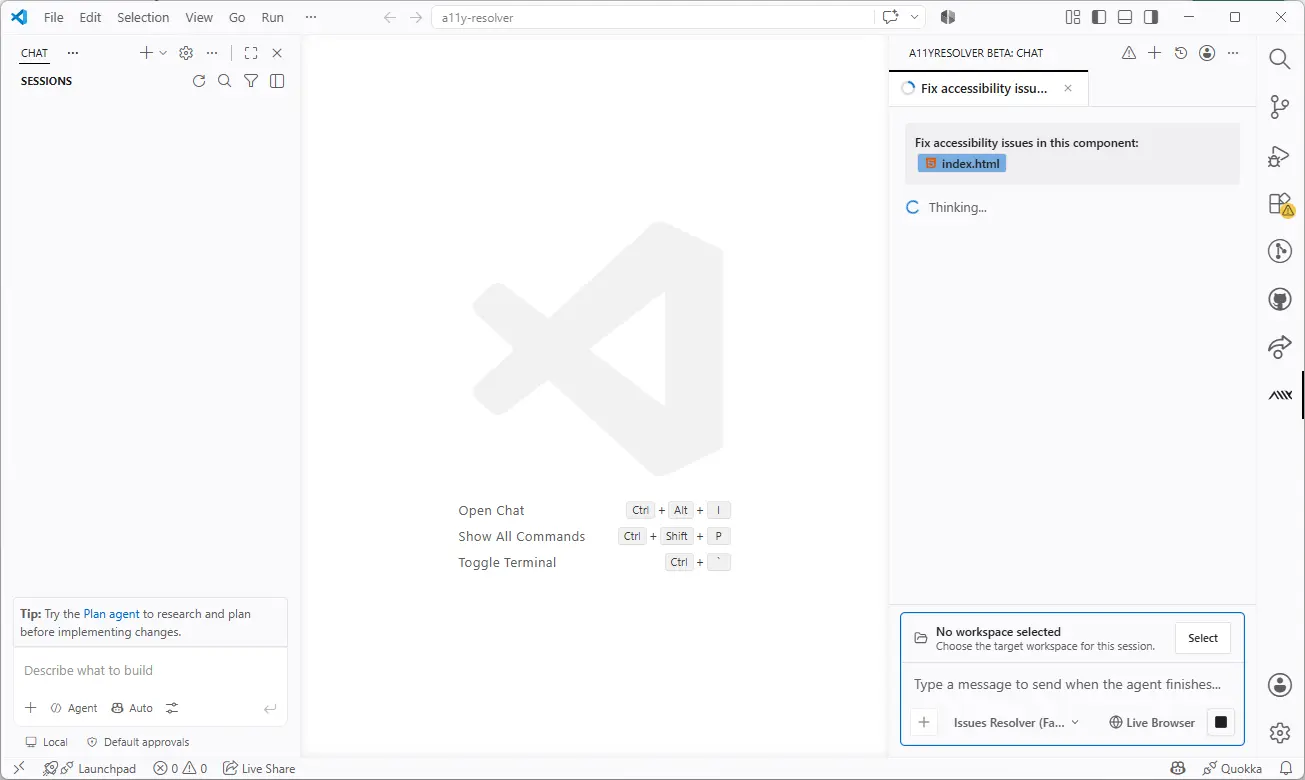Click the remote window icon in status bar
1305x780 pixels.
(18, 768)
